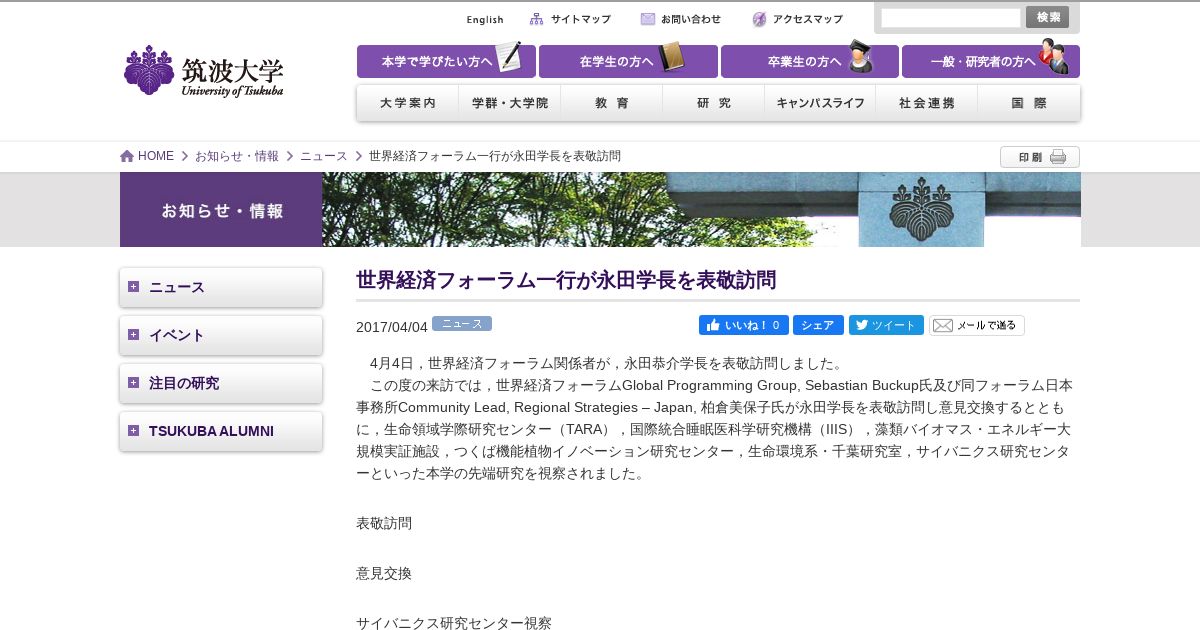Viewport: 1200px width, 630px height.
Task: Click the article title 世界経済フォーラム一行が永田学長を表敬訪問
Action: [566, 280]
